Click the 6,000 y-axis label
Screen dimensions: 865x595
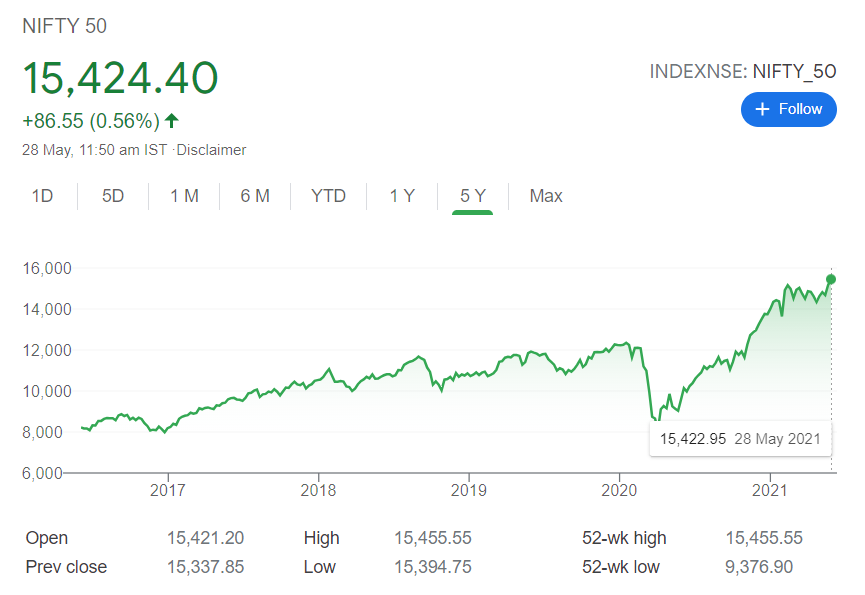click(x=42, y=473)
